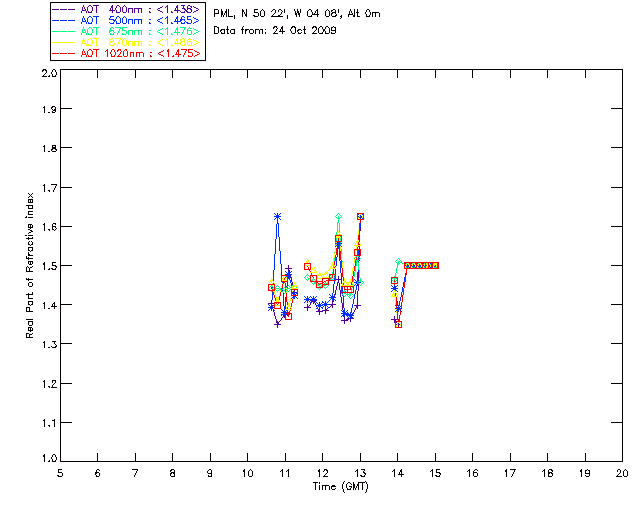
Task: Click the 1.4 tick label on y-axis
Action: [x=49, y=305]
